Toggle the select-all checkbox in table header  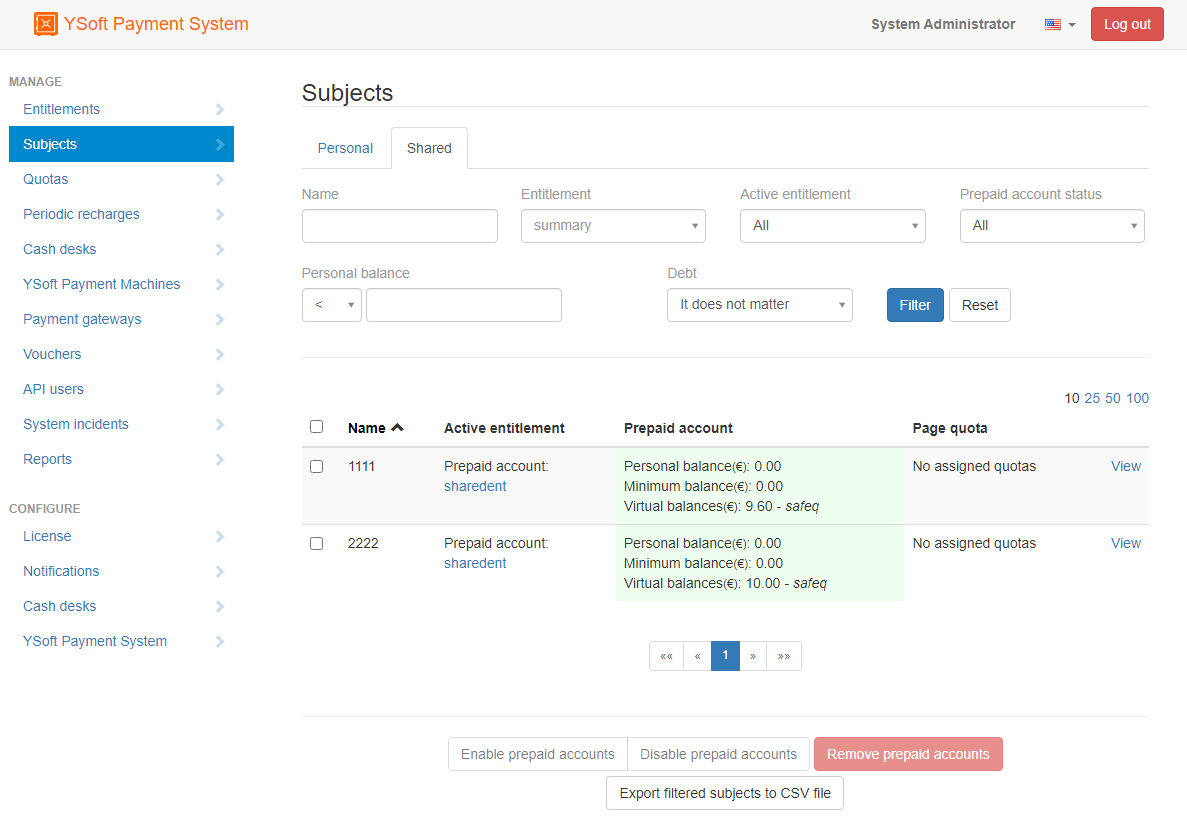tap(317, 427)
